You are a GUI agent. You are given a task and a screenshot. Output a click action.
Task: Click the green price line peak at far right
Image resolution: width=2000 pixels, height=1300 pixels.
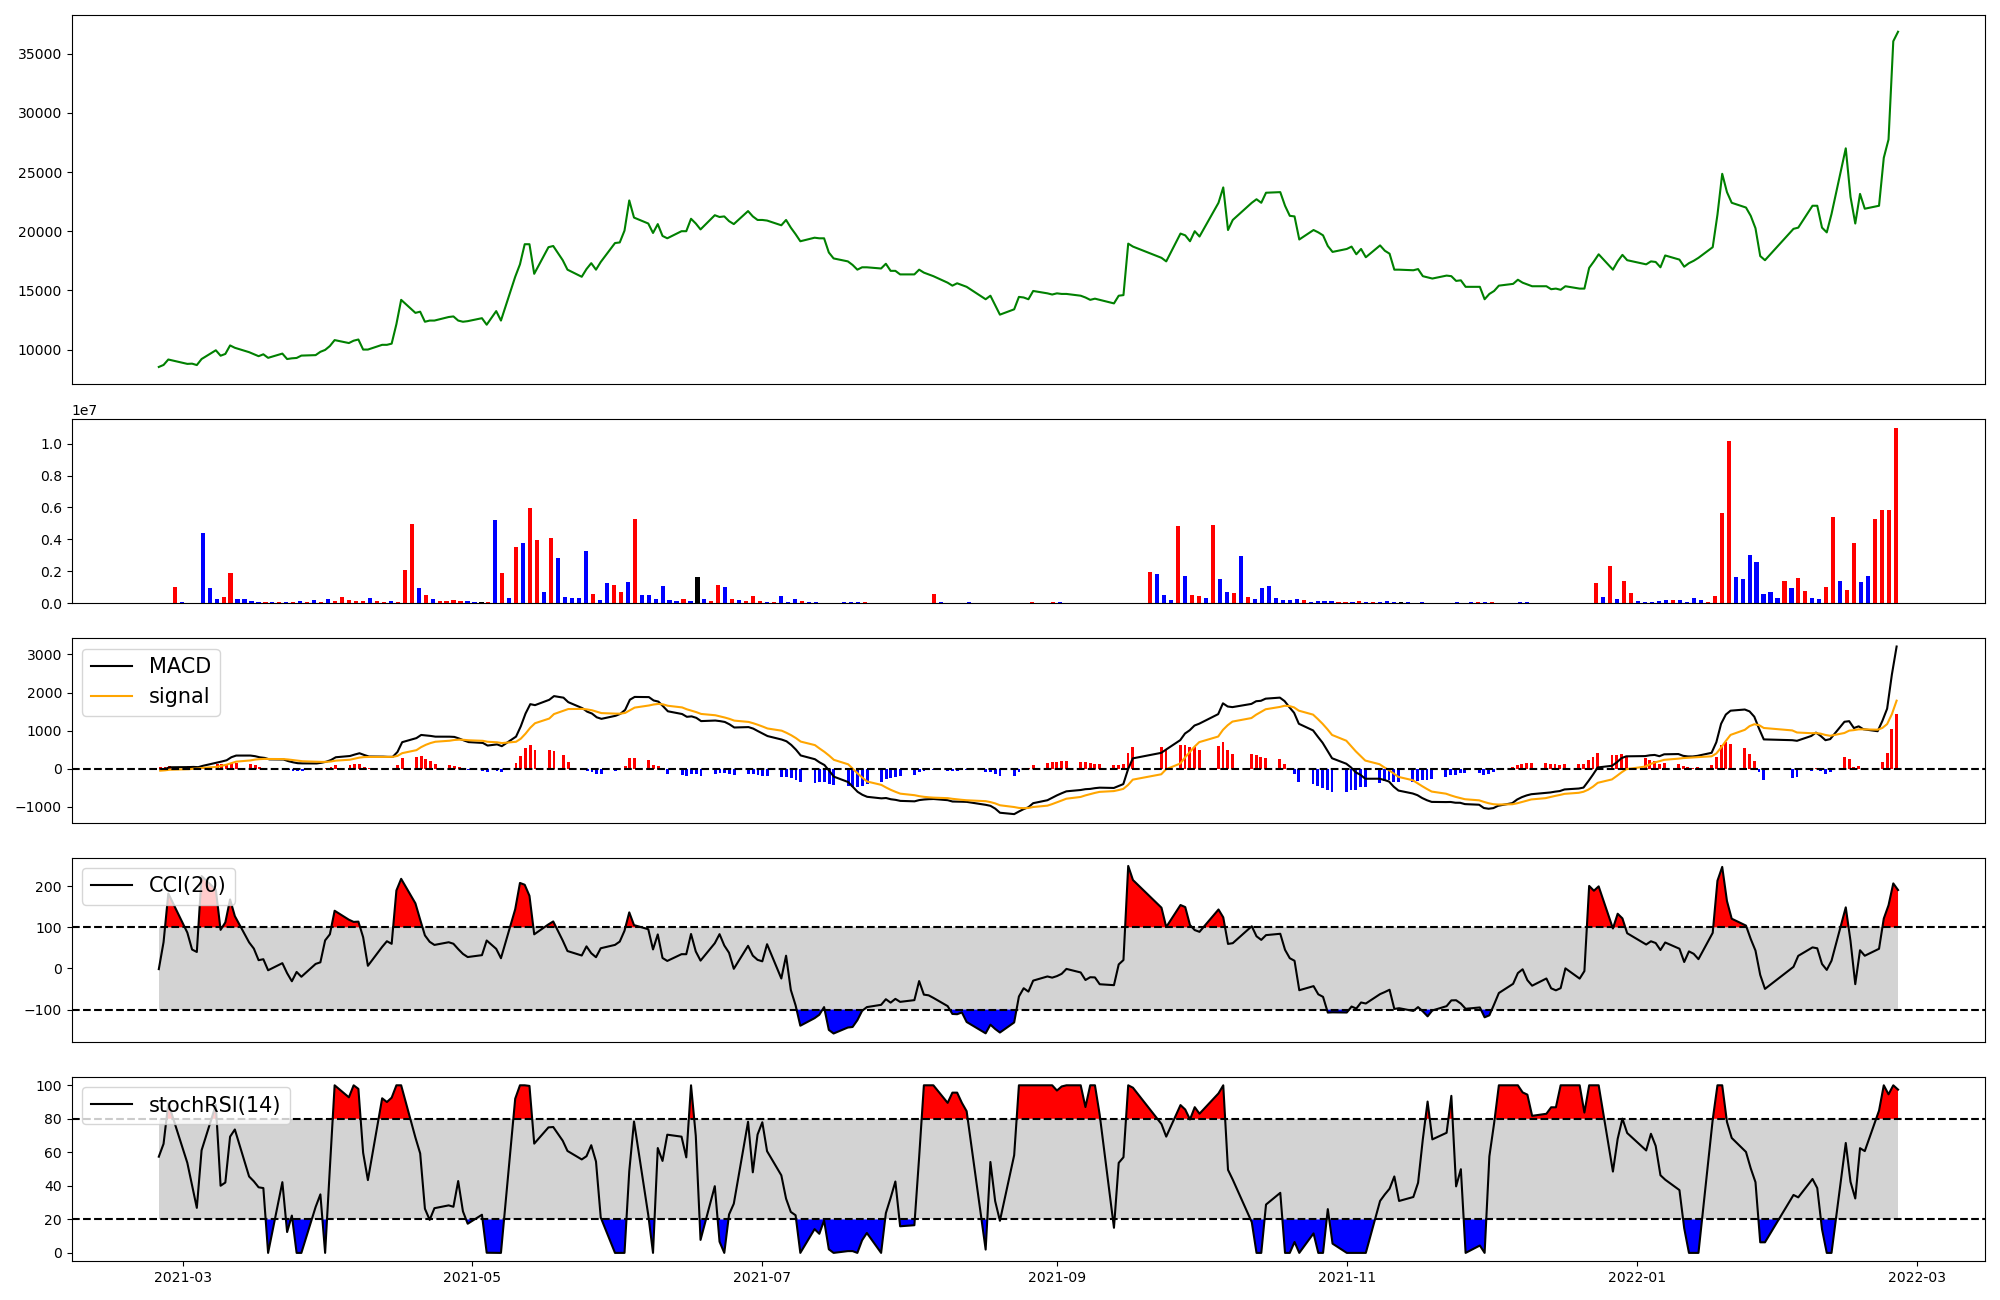pyautogui.click(x=1897, y=32)
